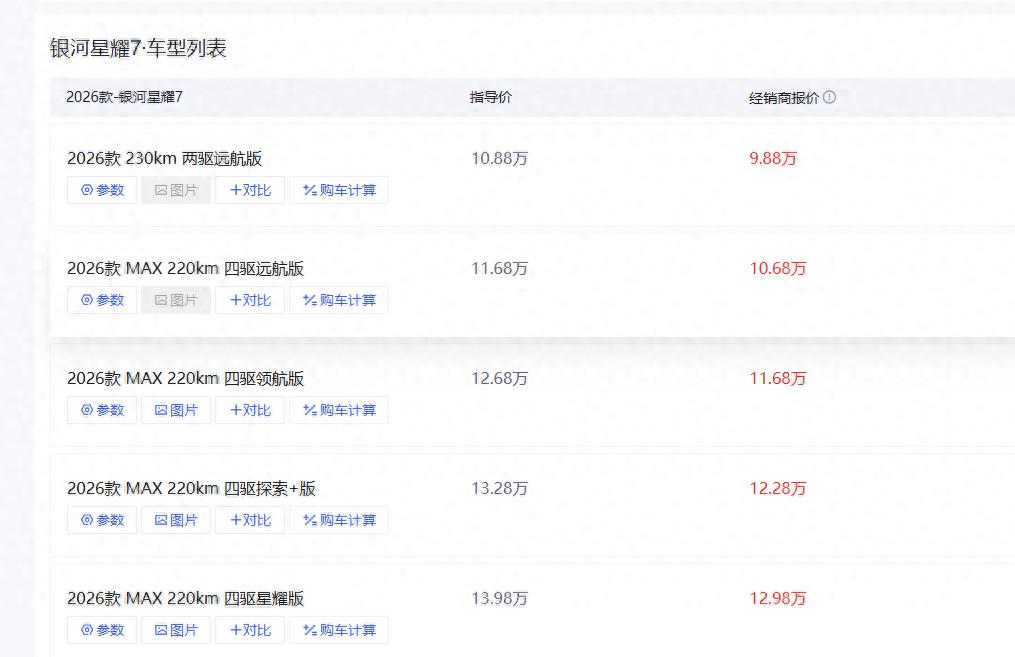Open 参数 for MAX 220km 四驱星耀版
Viewport: 1015px width, 657px height.
coord(102,630)
